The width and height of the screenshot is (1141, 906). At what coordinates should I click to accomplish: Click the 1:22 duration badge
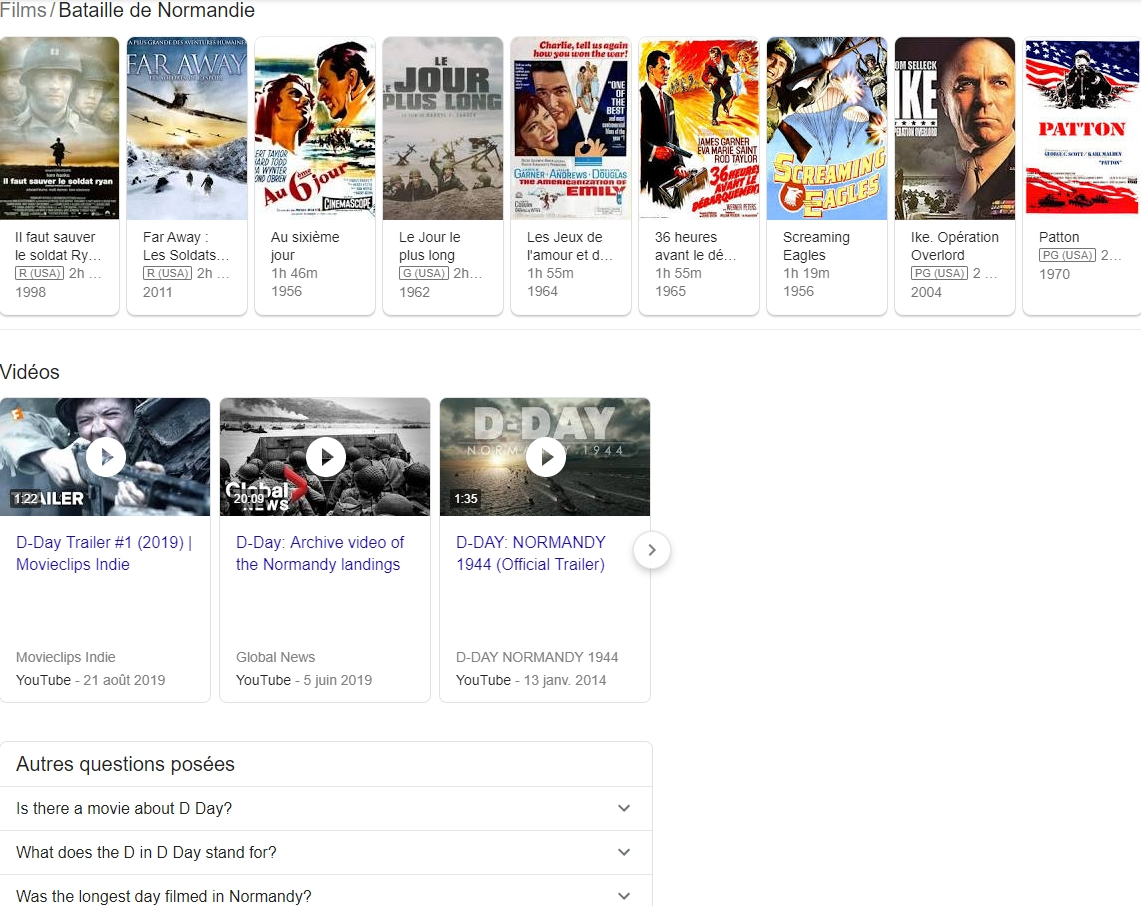(26, 498)
